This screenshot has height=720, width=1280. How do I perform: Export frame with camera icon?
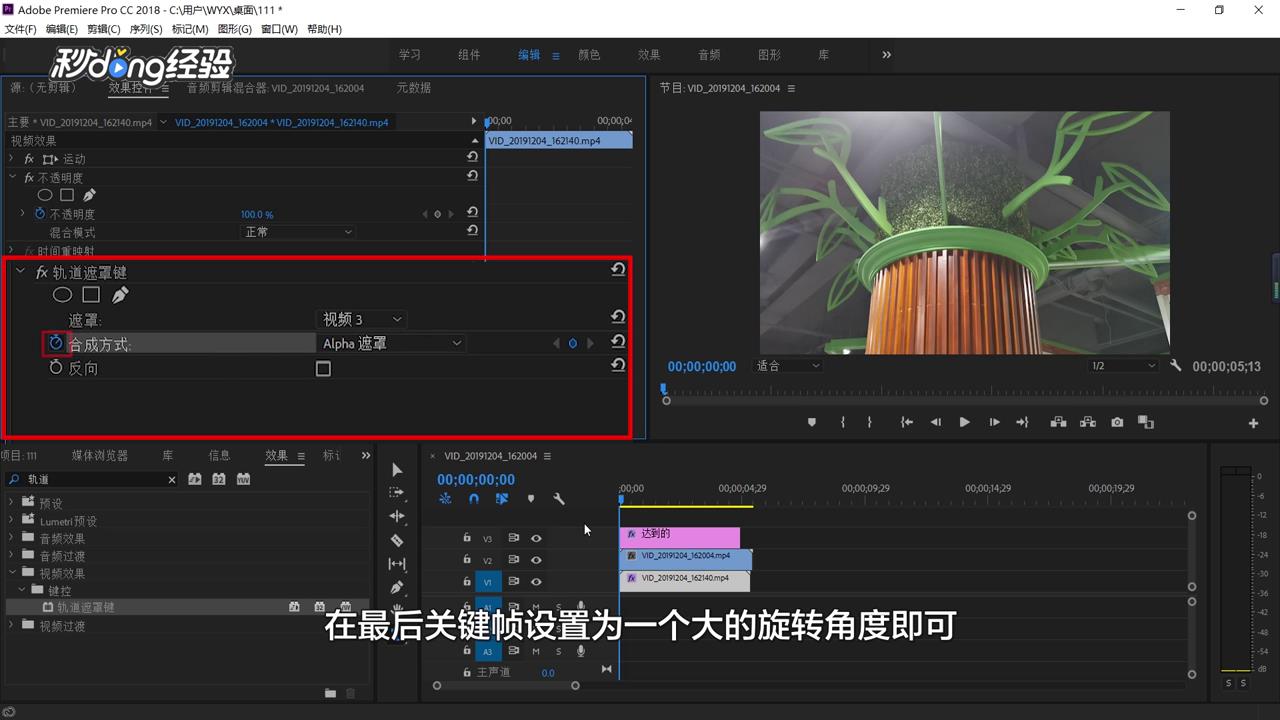coord(1117,422)
